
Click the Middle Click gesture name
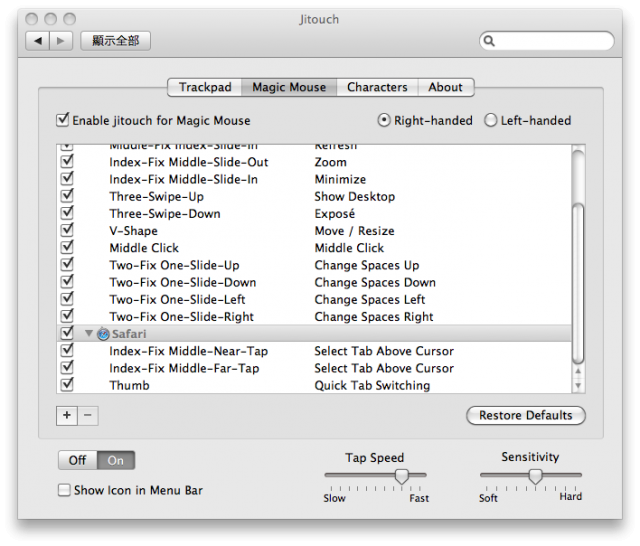(x=144, y=248)
